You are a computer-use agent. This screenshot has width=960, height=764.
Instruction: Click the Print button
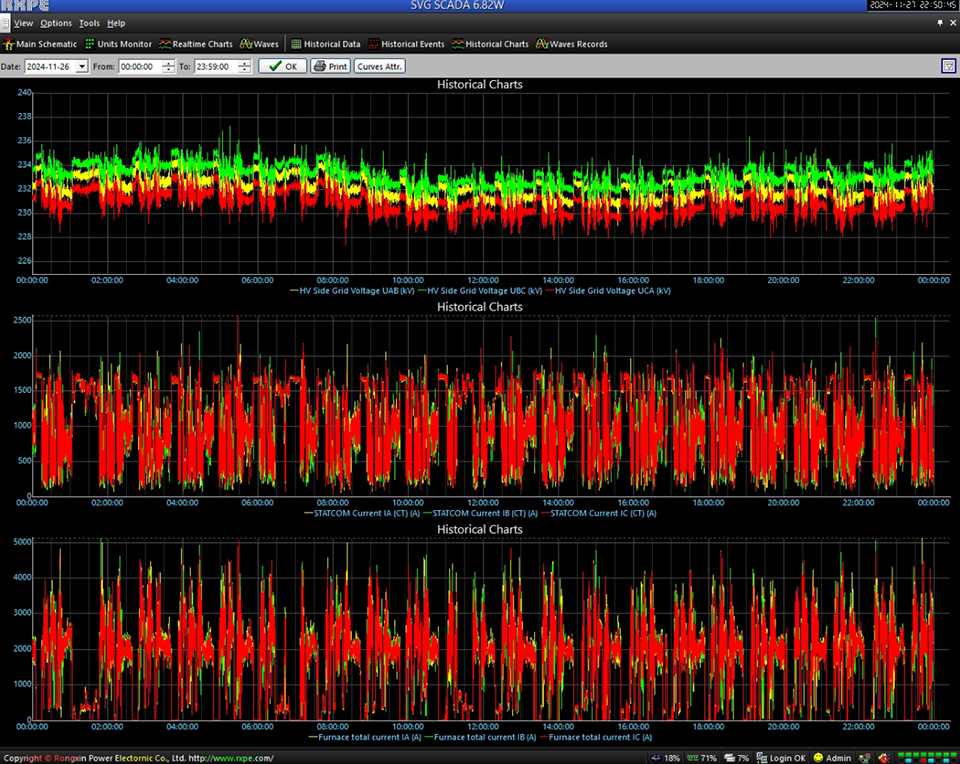[x=330, y=66]
